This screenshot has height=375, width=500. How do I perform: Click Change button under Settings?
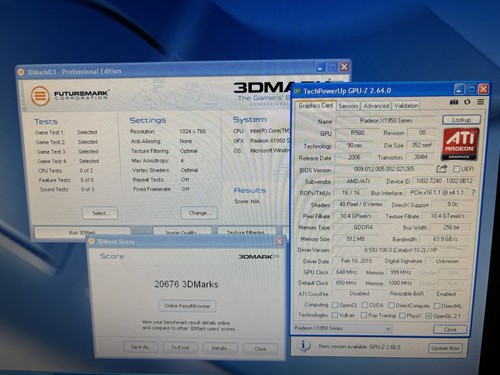[x=199, y=213]
